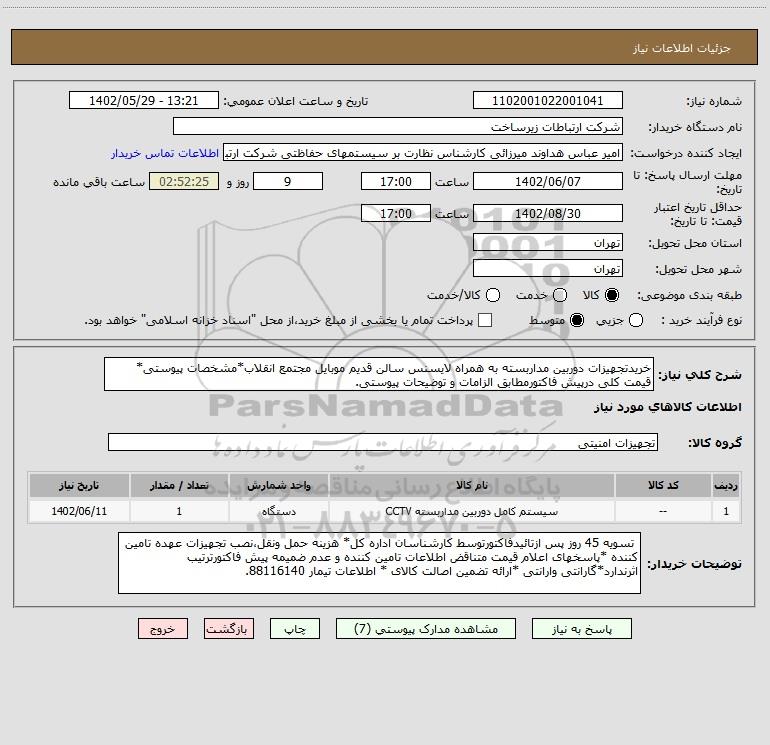Click the price validity time 17:00 field
This screenshot has height=745, width=770.
click(x=396, y=214)
